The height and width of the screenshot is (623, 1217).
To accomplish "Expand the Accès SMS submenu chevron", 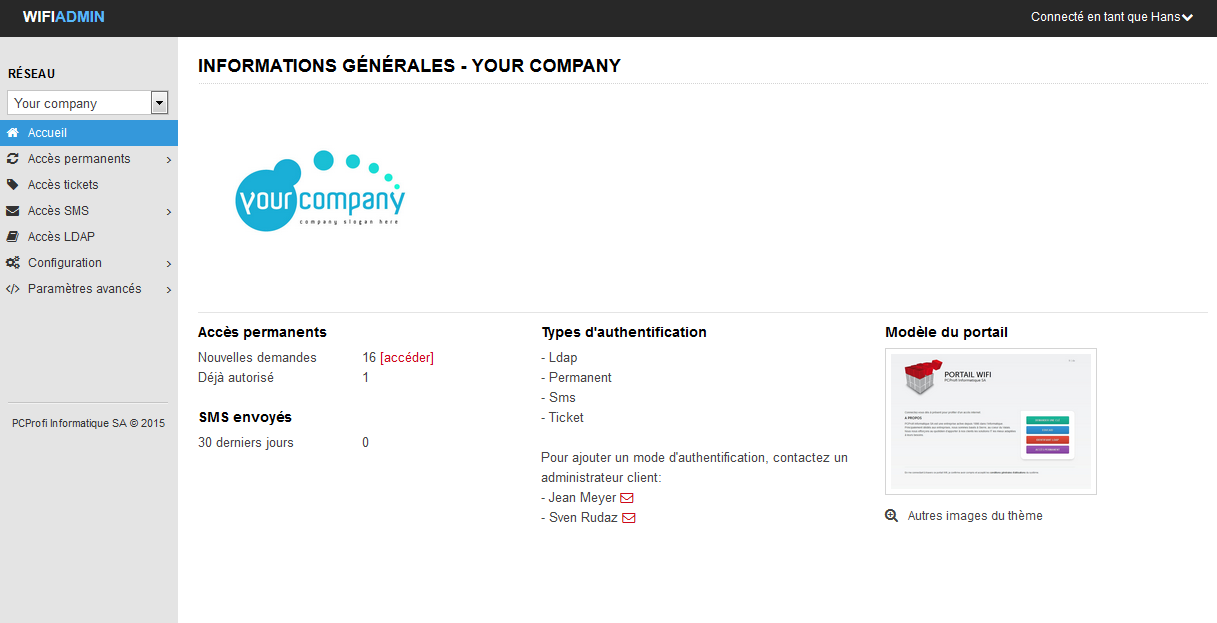I will tap(169, 212).
